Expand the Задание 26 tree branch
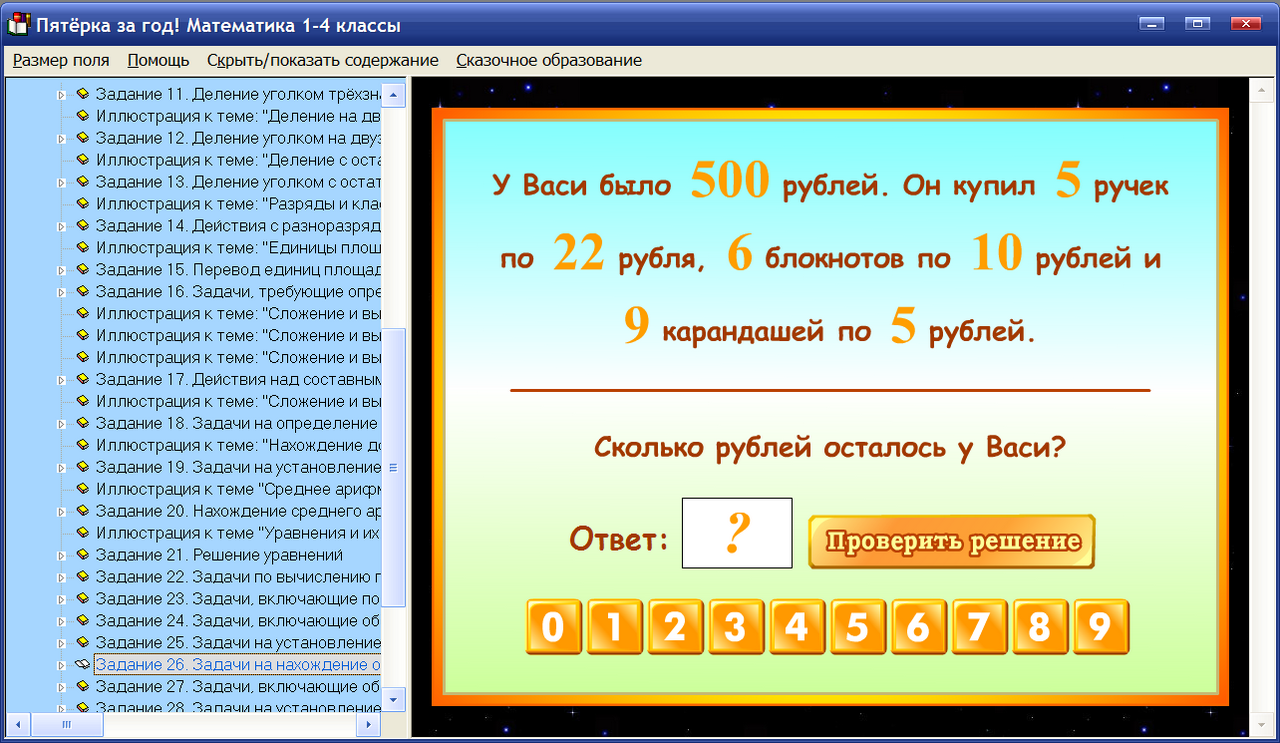The width and height of the screenshot is (1280, 743). [x=59, y=664]
